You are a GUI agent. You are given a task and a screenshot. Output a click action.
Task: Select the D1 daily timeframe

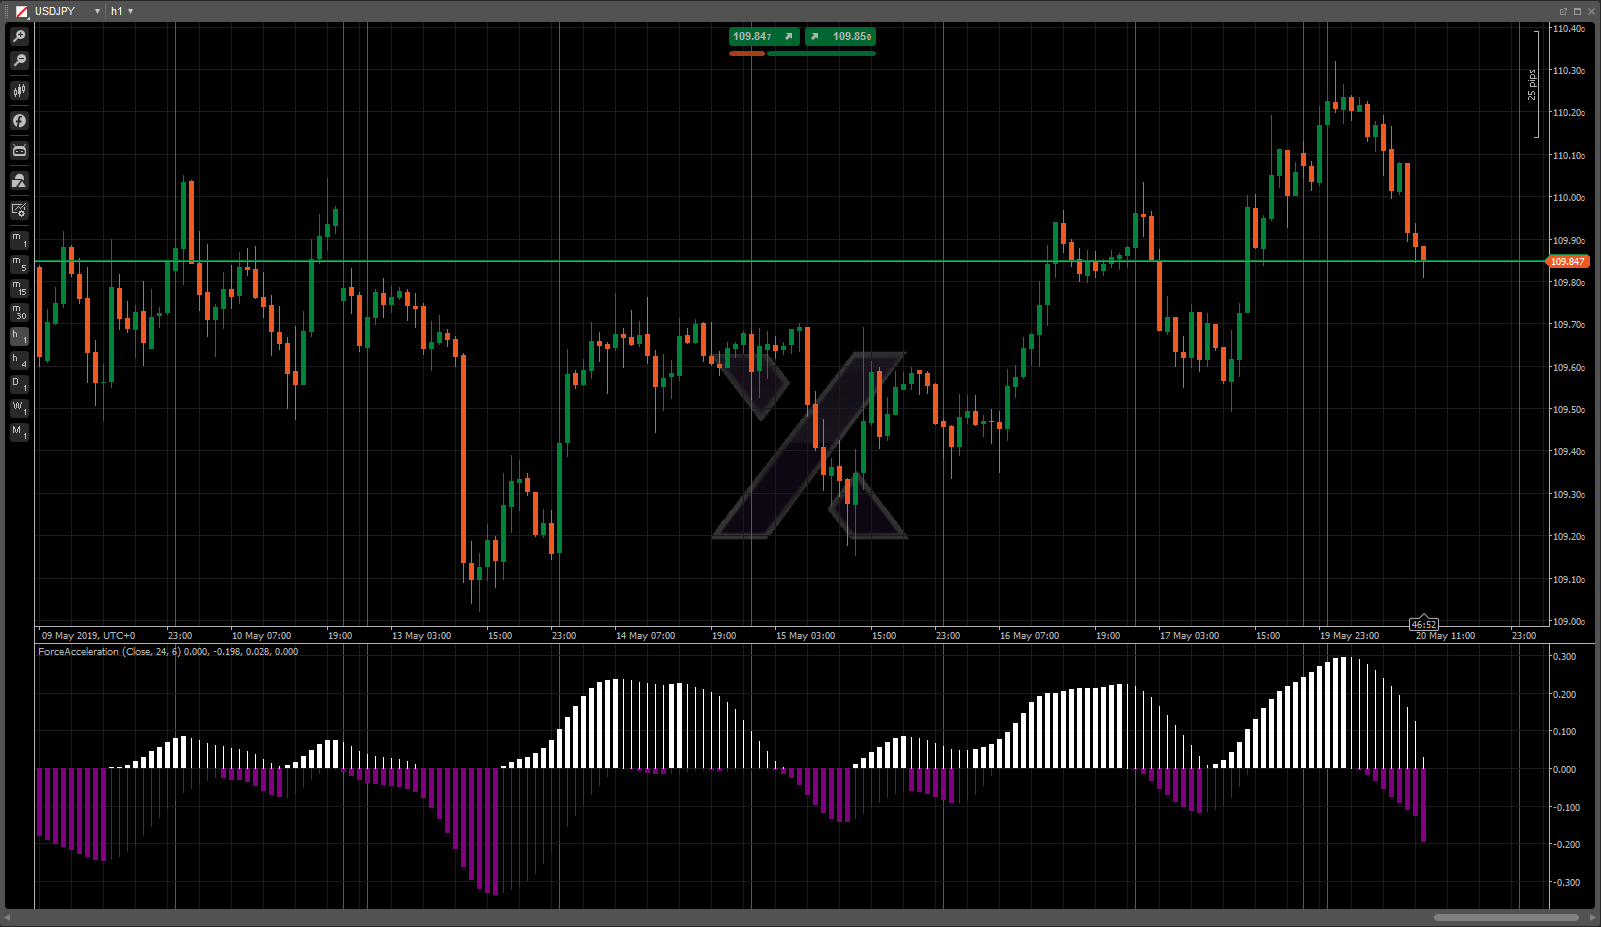click(19, 384)
